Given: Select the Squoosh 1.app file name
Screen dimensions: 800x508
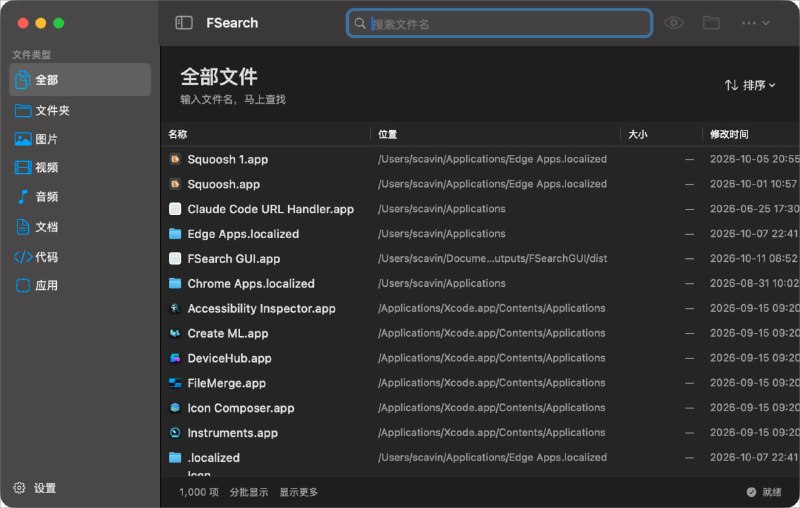Looking at the screenshot, I should point(228,159).
